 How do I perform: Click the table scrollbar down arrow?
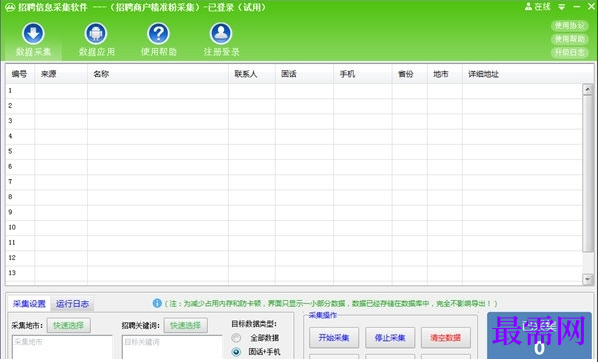[587, 279]
